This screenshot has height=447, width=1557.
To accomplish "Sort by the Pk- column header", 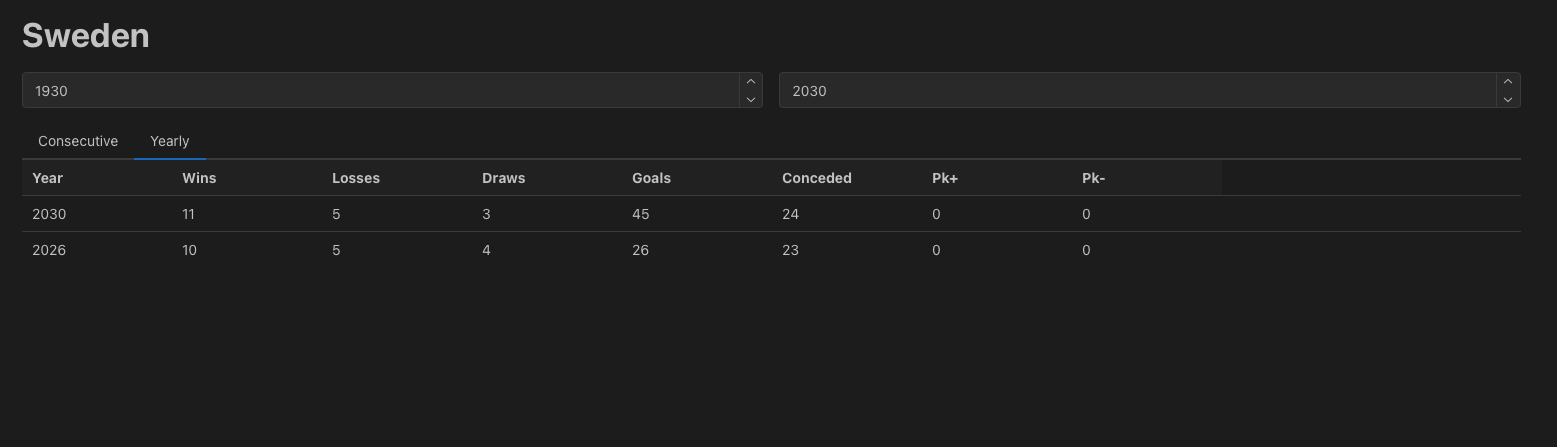I will pyautogui.click(x=1093, y=178).
